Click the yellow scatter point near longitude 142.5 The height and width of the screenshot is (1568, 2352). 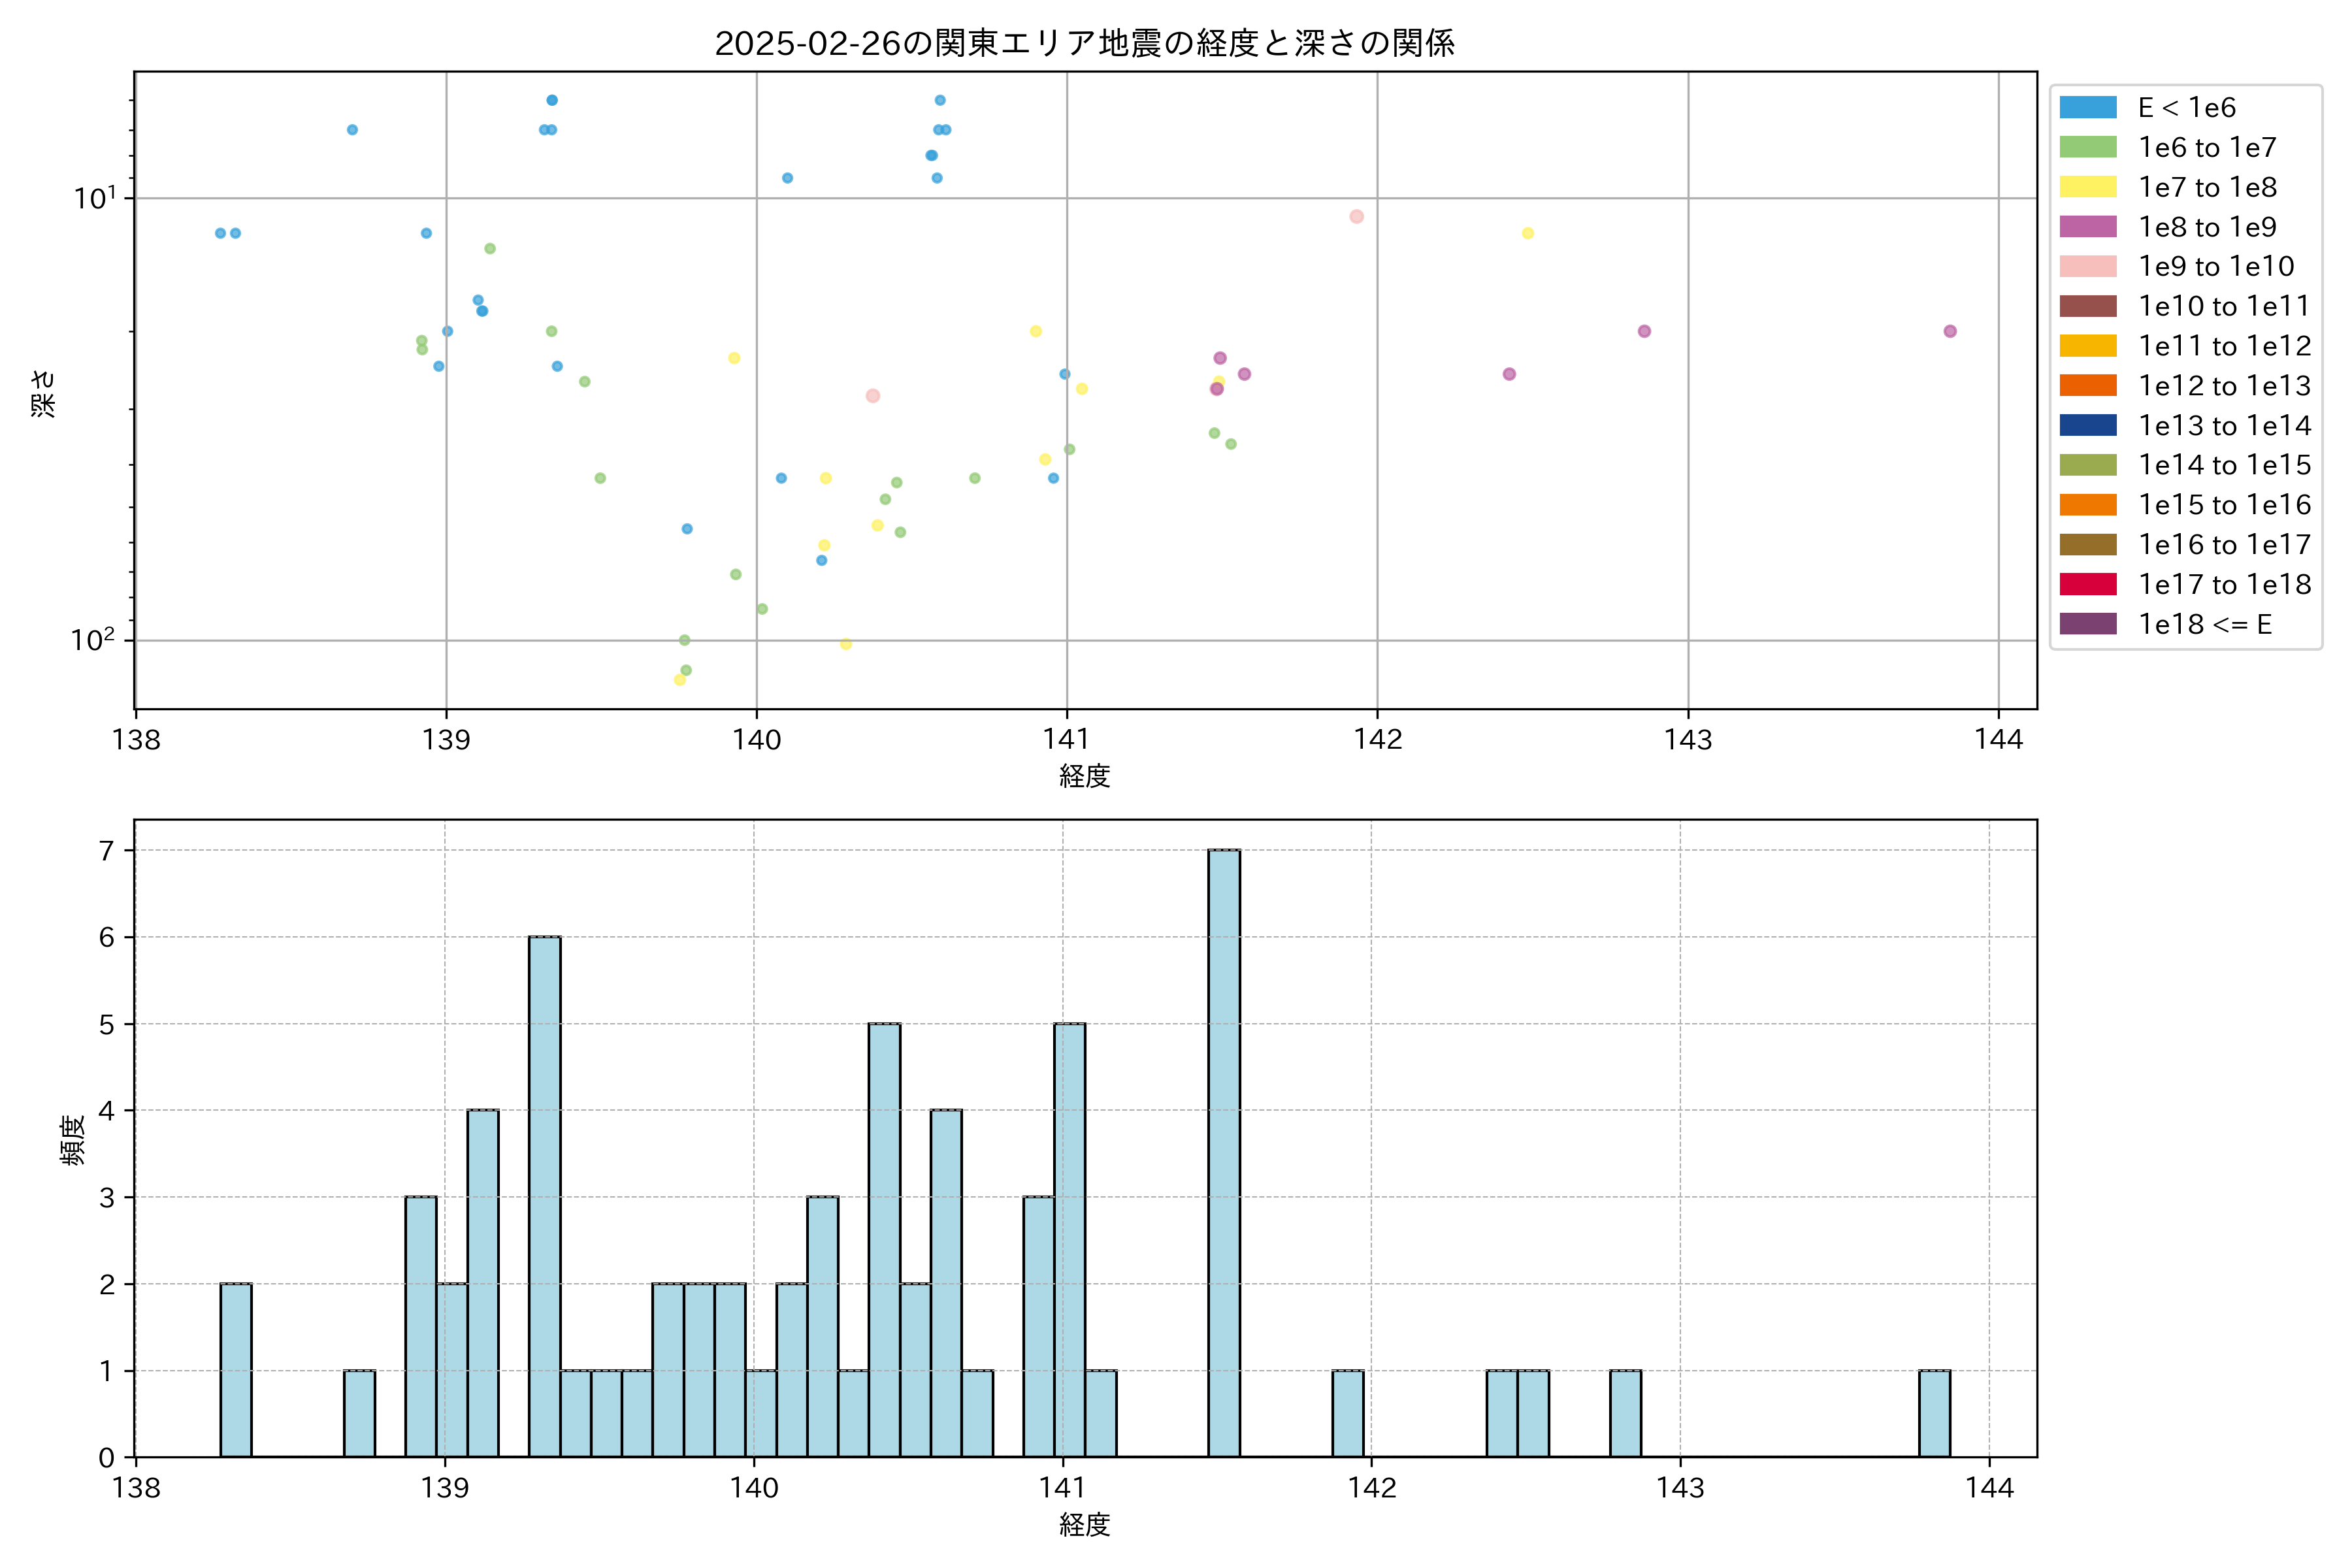pyautogui.click(x=1528, y=234)
